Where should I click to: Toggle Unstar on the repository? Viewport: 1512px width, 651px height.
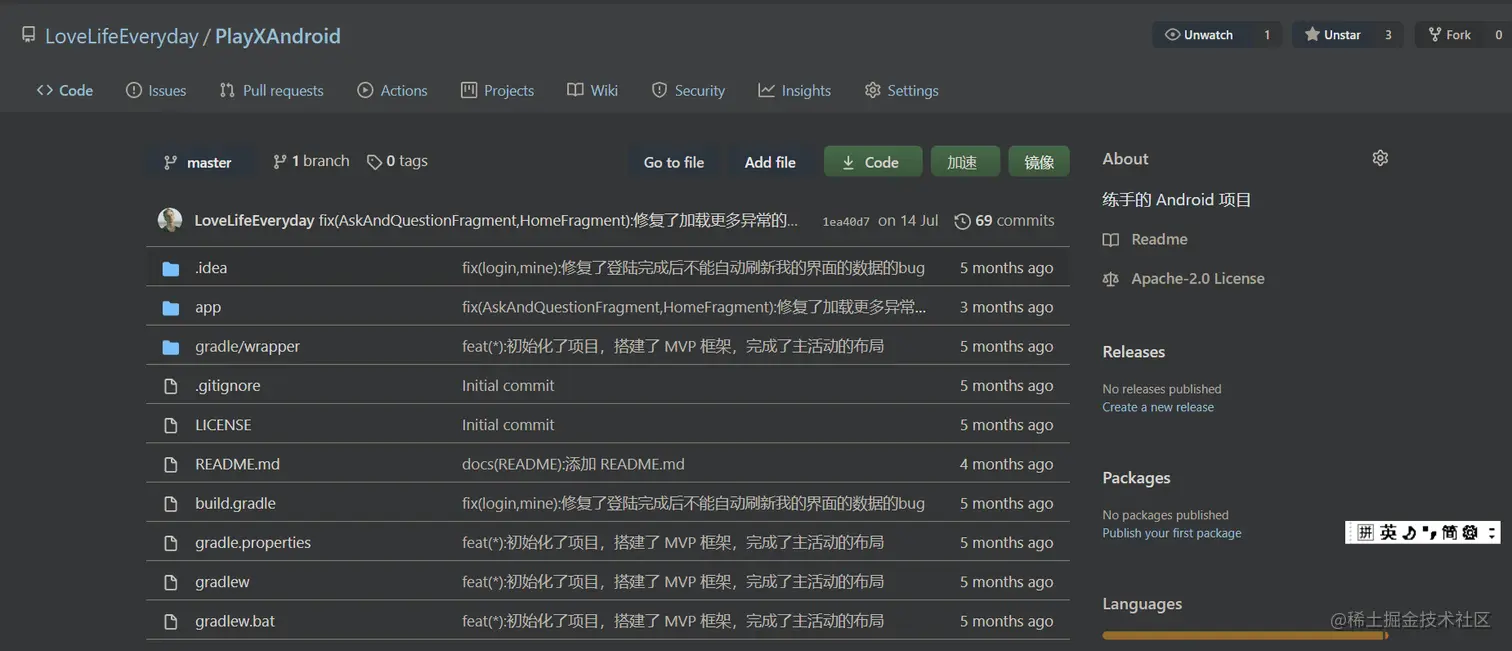point(1332,35)
